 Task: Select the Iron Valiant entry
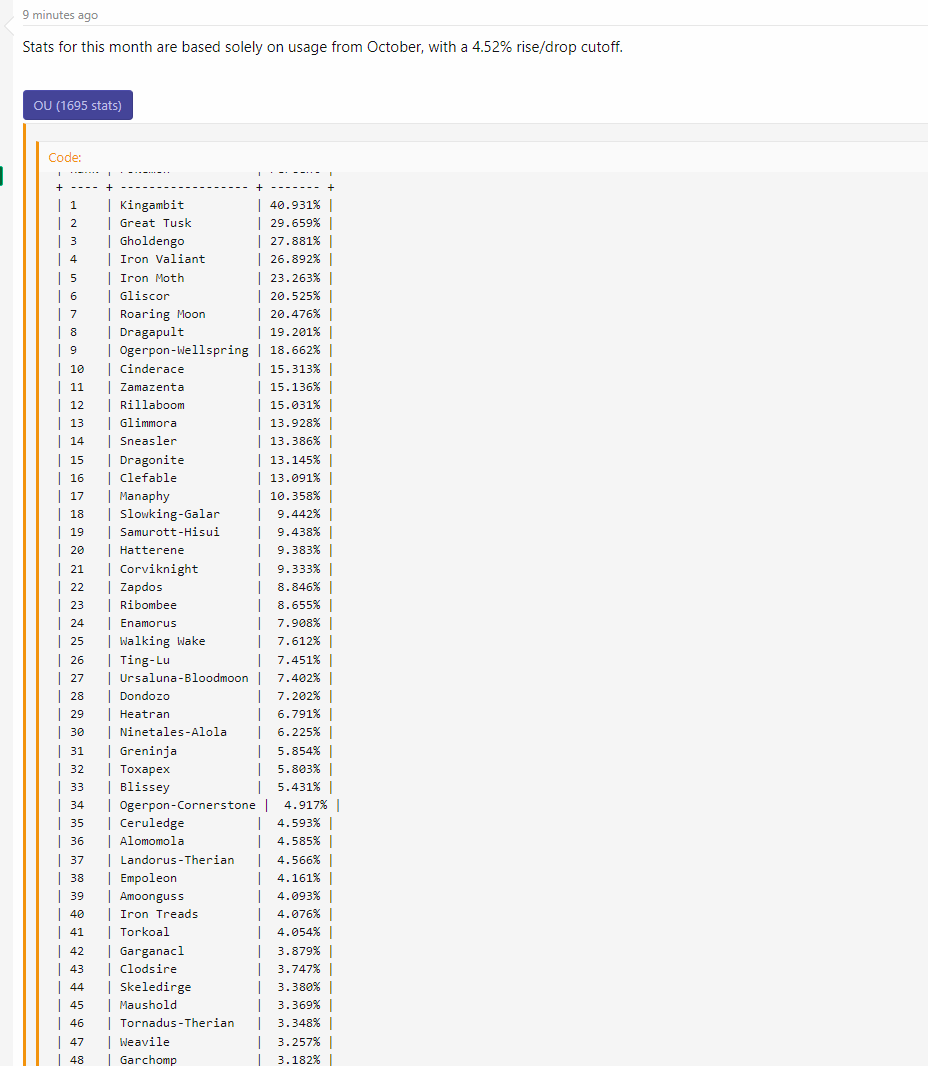(x=162, y=259)
